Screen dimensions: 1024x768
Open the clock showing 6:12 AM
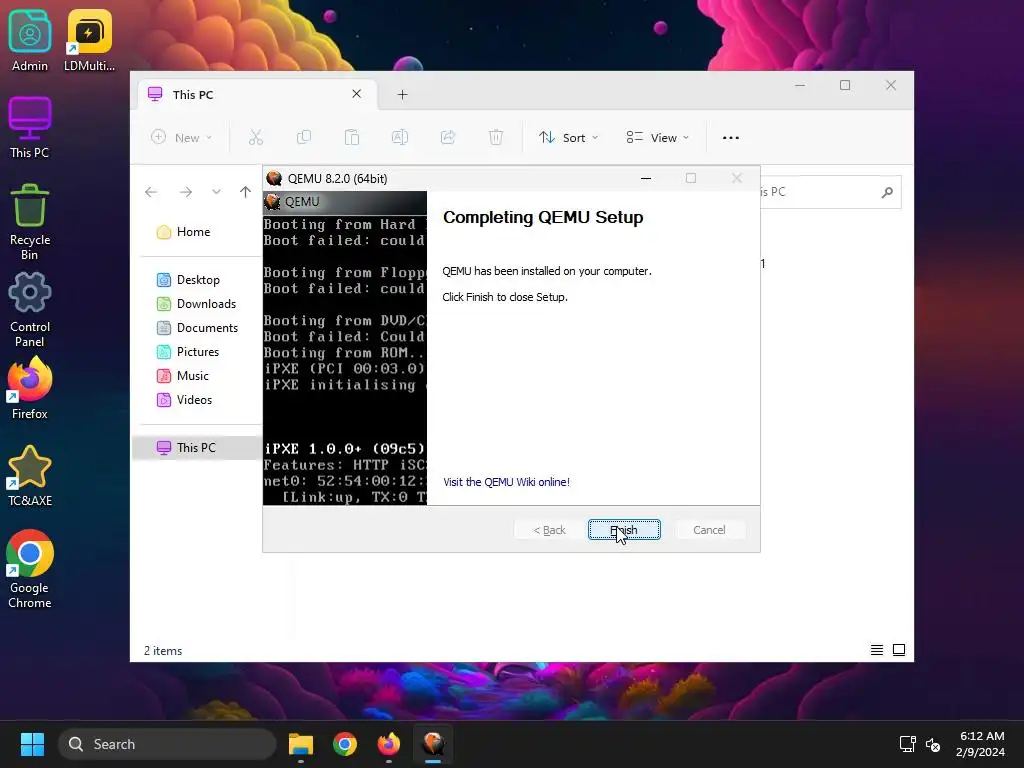coord(981,744)
